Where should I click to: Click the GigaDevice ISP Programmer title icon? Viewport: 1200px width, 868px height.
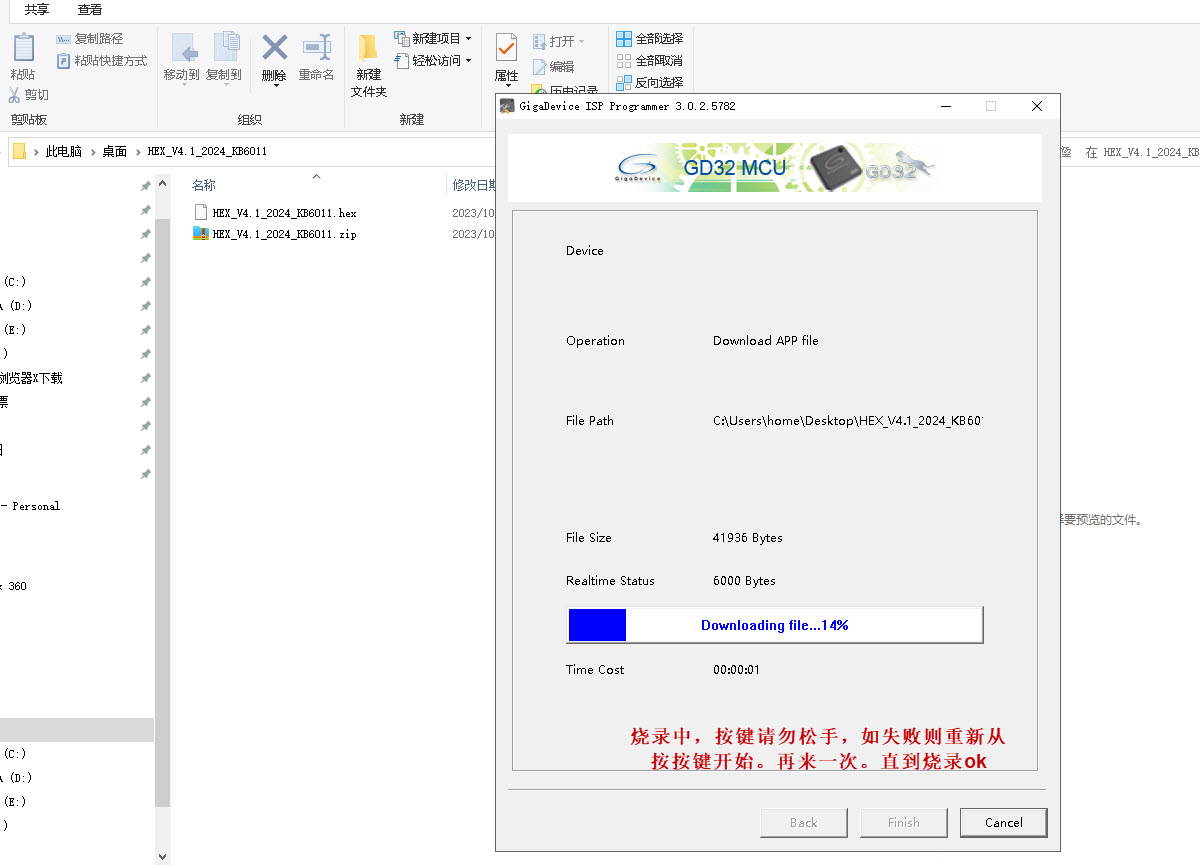[508, 106]
